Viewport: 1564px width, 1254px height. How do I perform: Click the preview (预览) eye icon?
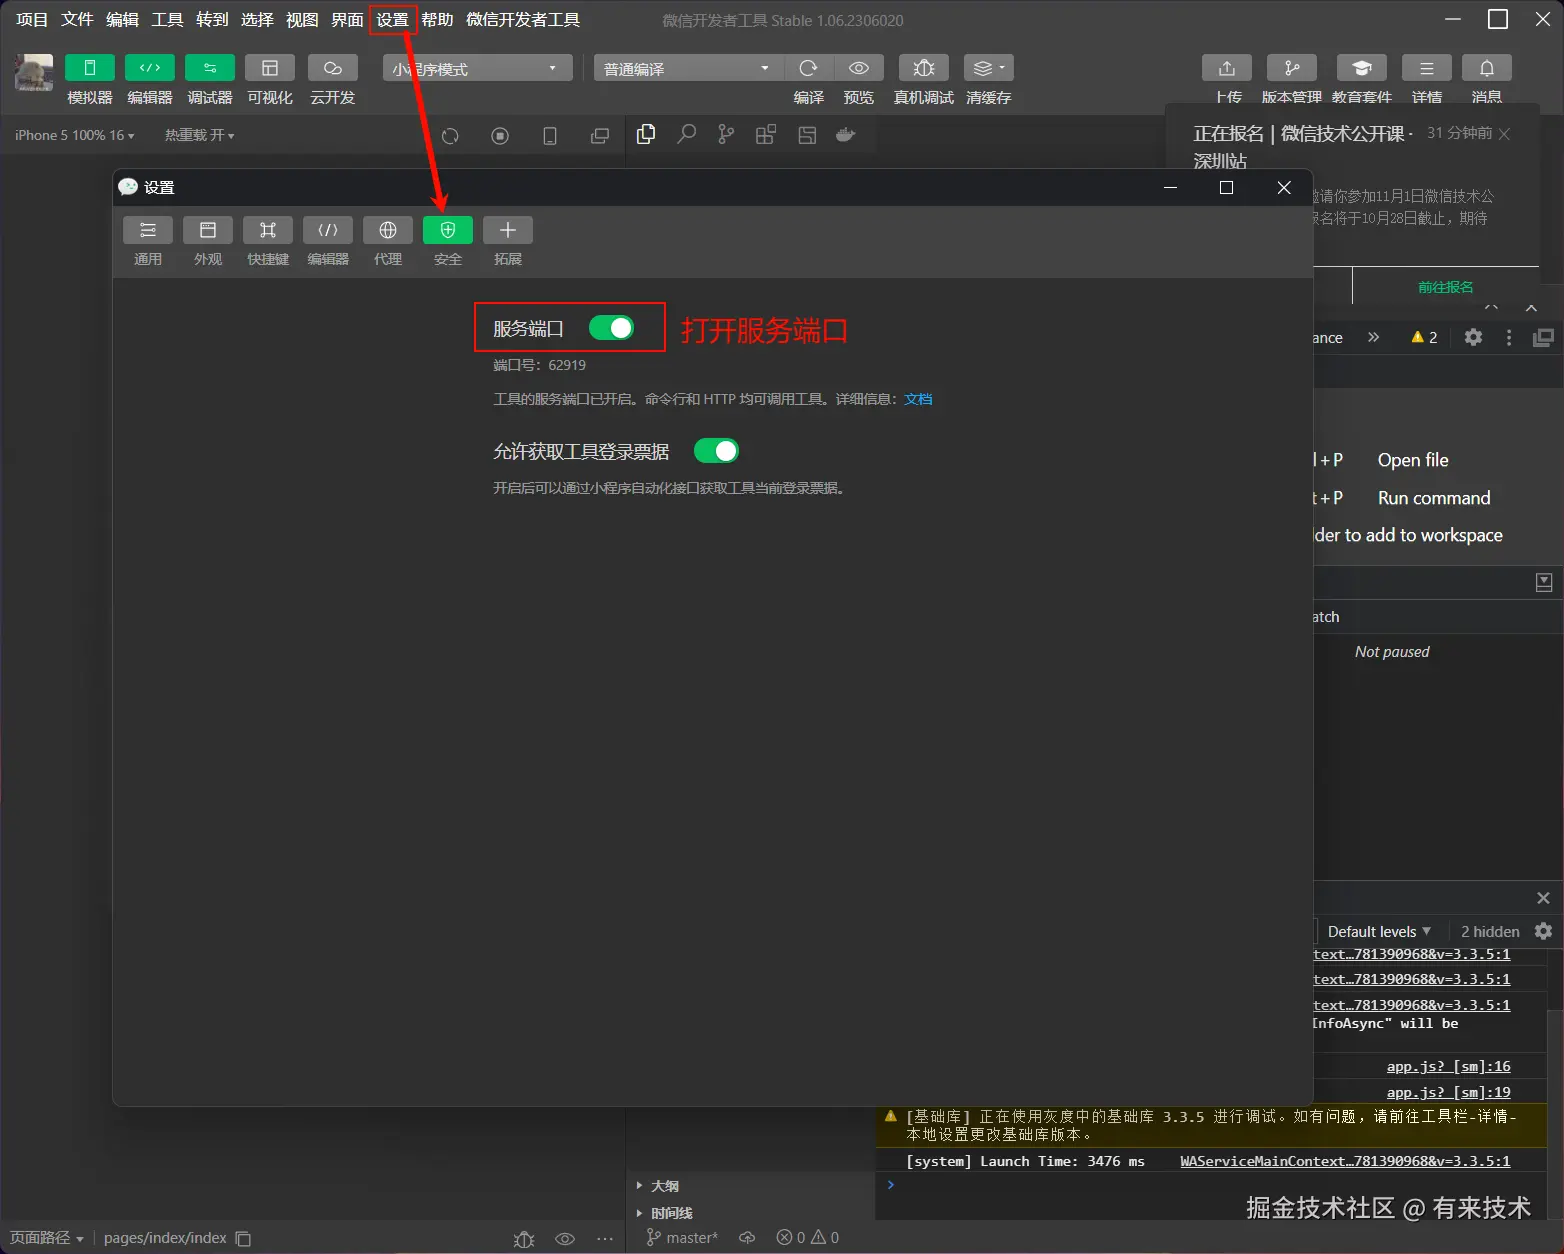(x=859, y=67)
